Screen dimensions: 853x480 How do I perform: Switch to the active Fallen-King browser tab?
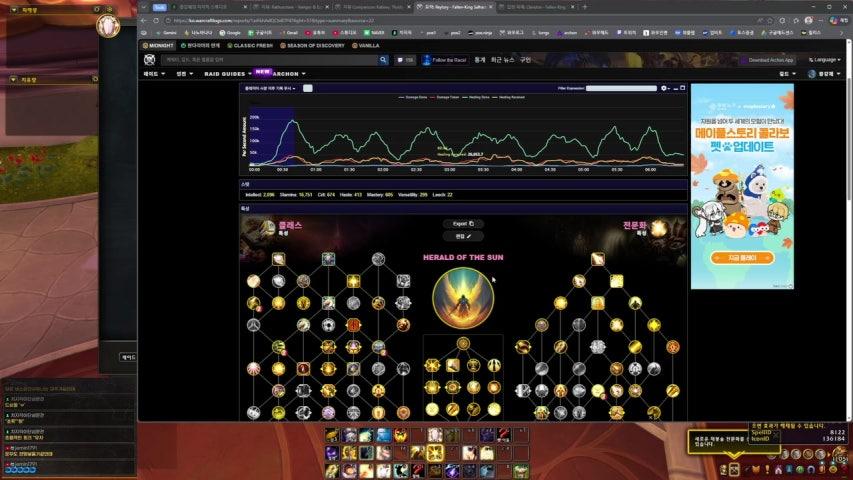(455, 7)
